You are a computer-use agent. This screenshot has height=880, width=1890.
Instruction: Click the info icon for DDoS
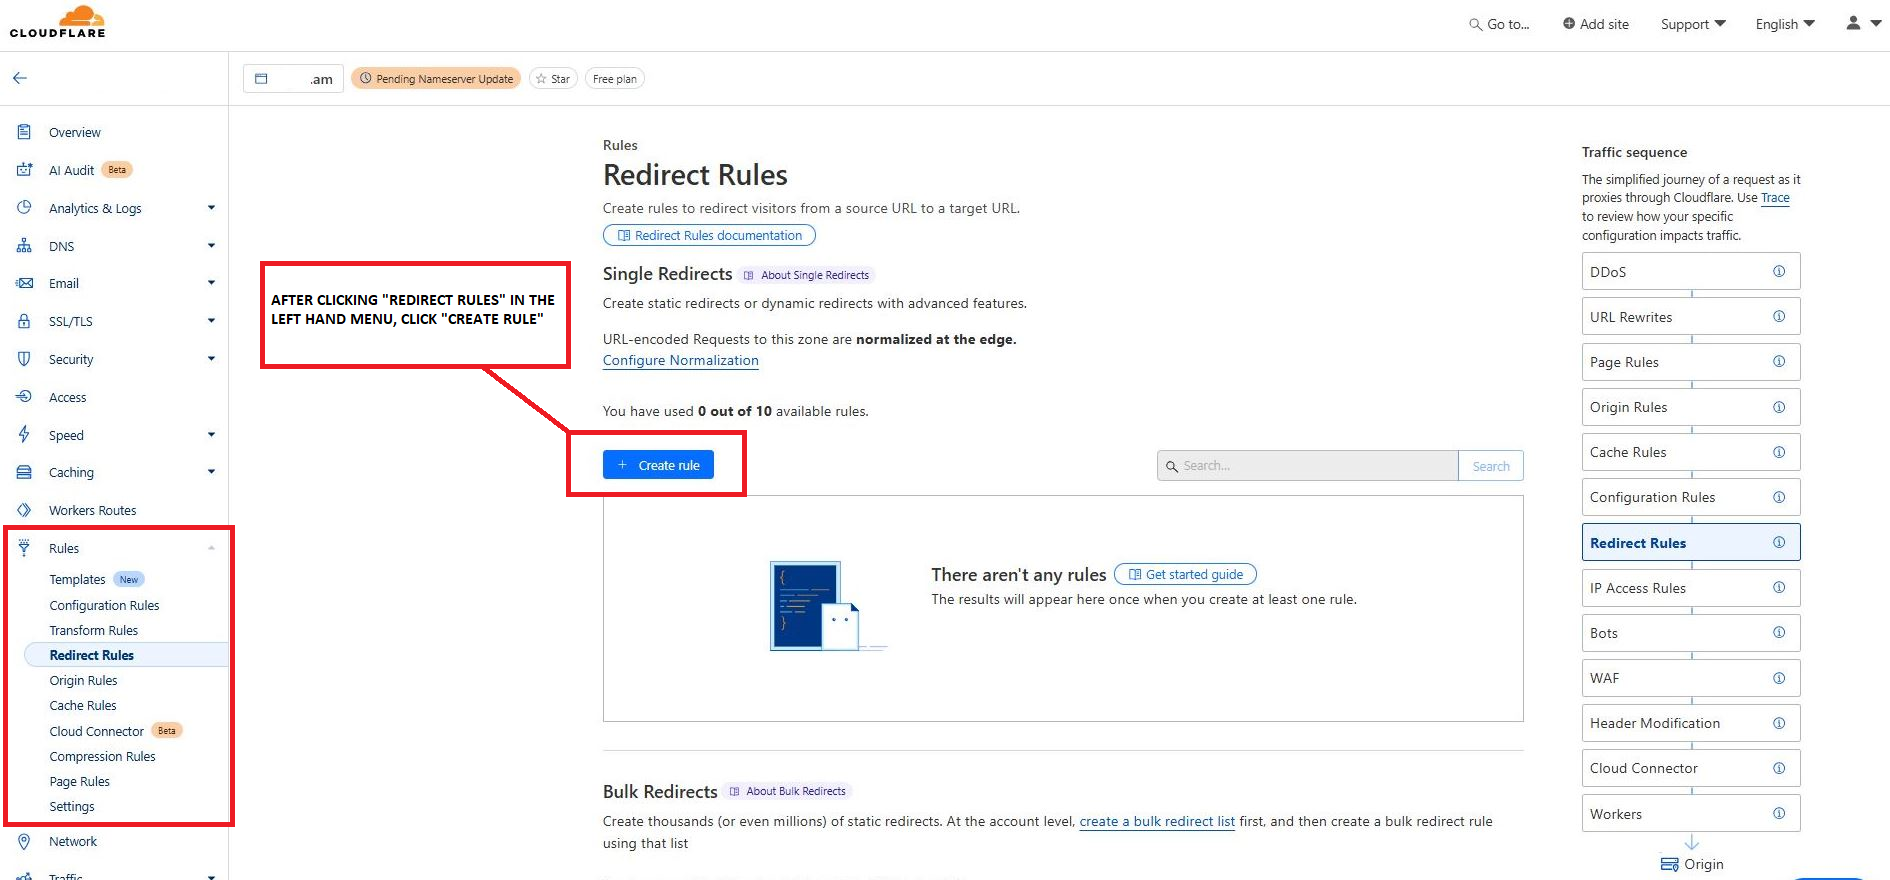coord(1779,271)
